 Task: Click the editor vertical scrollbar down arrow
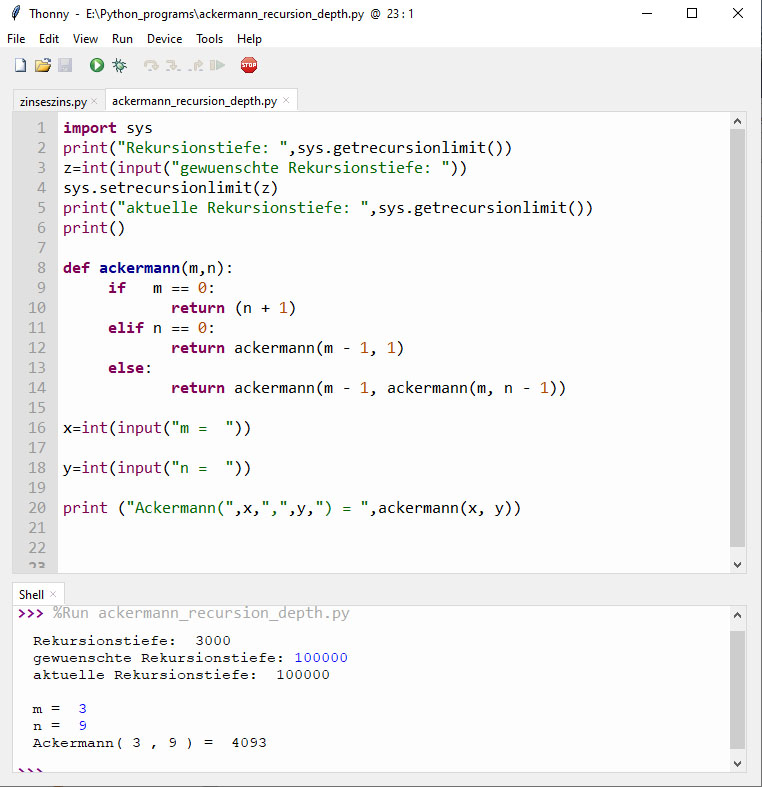[x=738, y=565]
